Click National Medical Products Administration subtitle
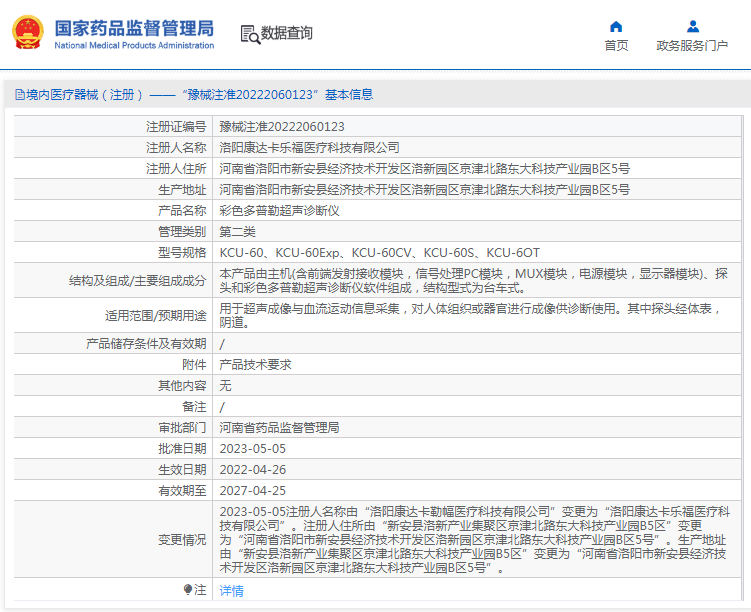751x612 pixels. pyautogui.click(x=134, y=45)
